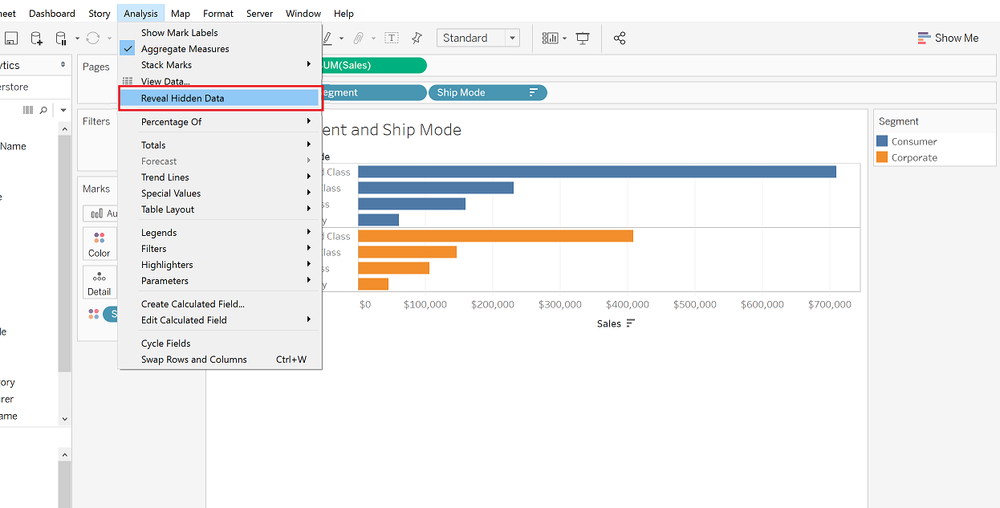Screen dimensions: 1000x508
Task: Expand the Totals submenu
Action: pos(220,145)
